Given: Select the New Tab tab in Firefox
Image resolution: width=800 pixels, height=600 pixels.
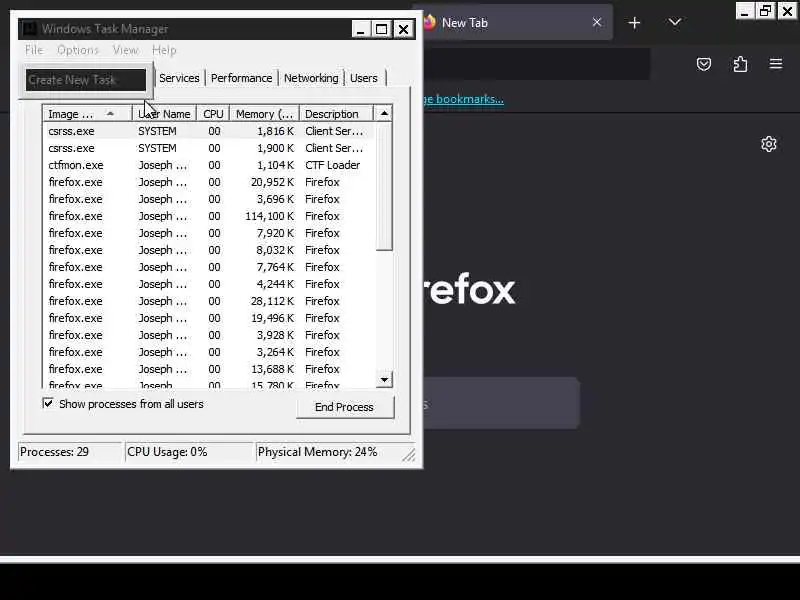Looking at the screenshot, I should [x=510, y=22].
